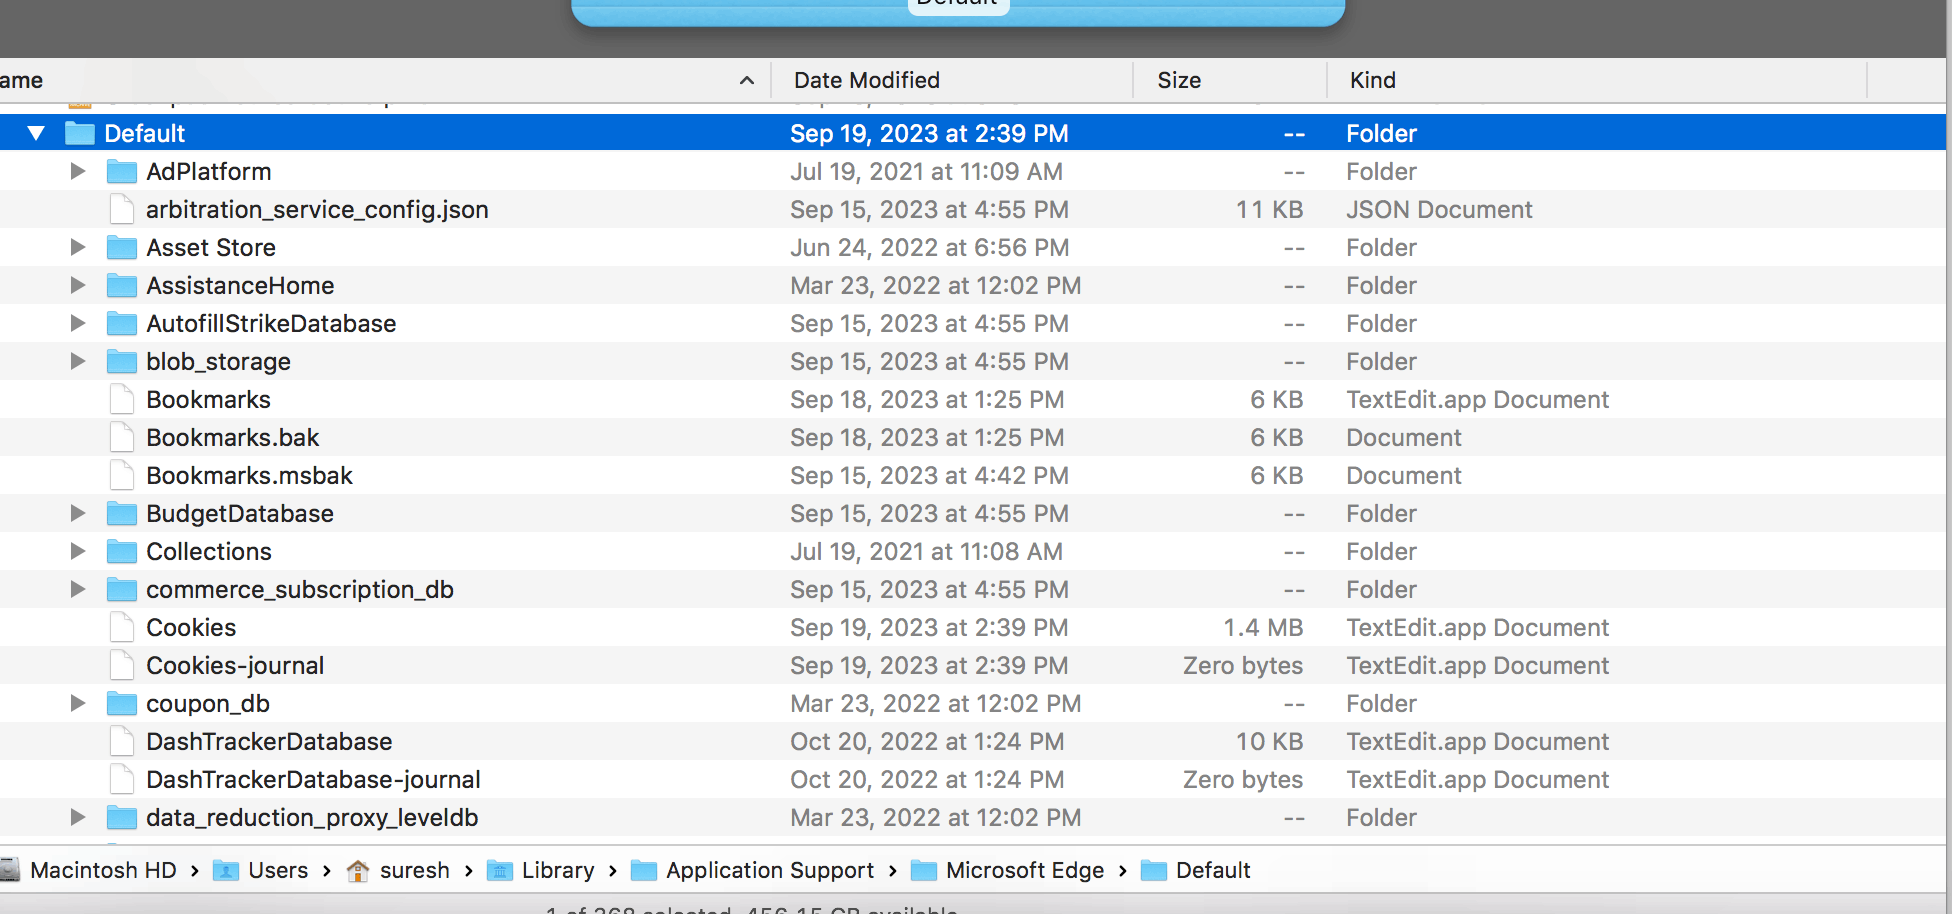Click the home icon beside suresh

tap(359, 870)
